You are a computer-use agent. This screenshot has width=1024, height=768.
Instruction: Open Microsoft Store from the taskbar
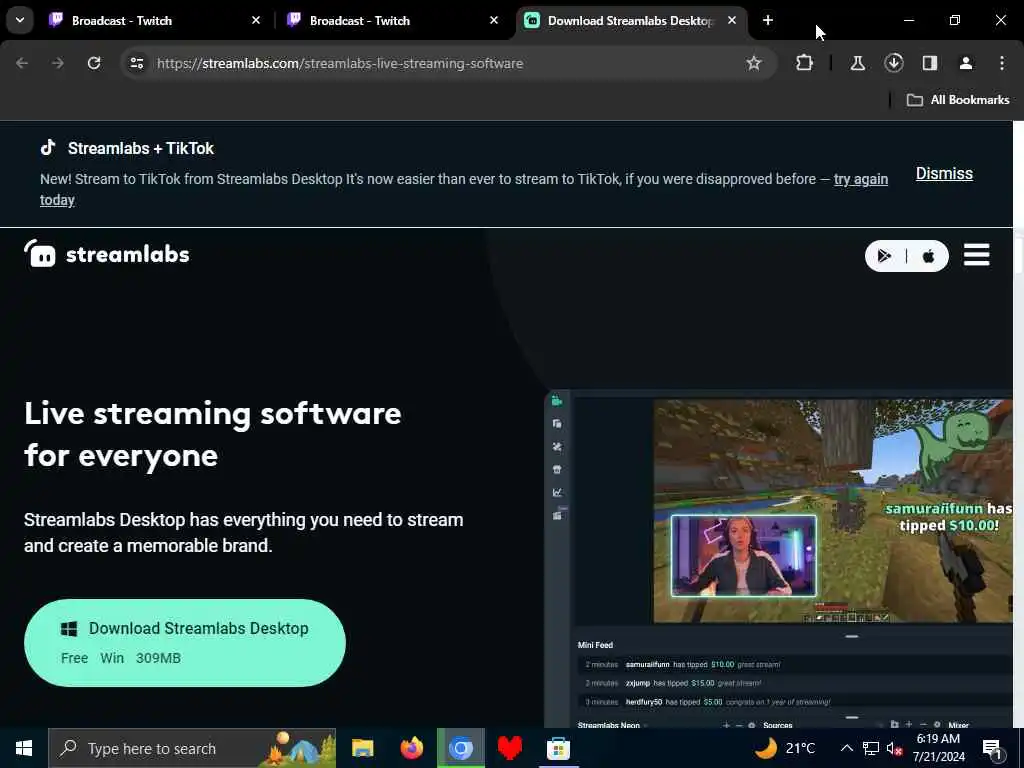(558, 748)
